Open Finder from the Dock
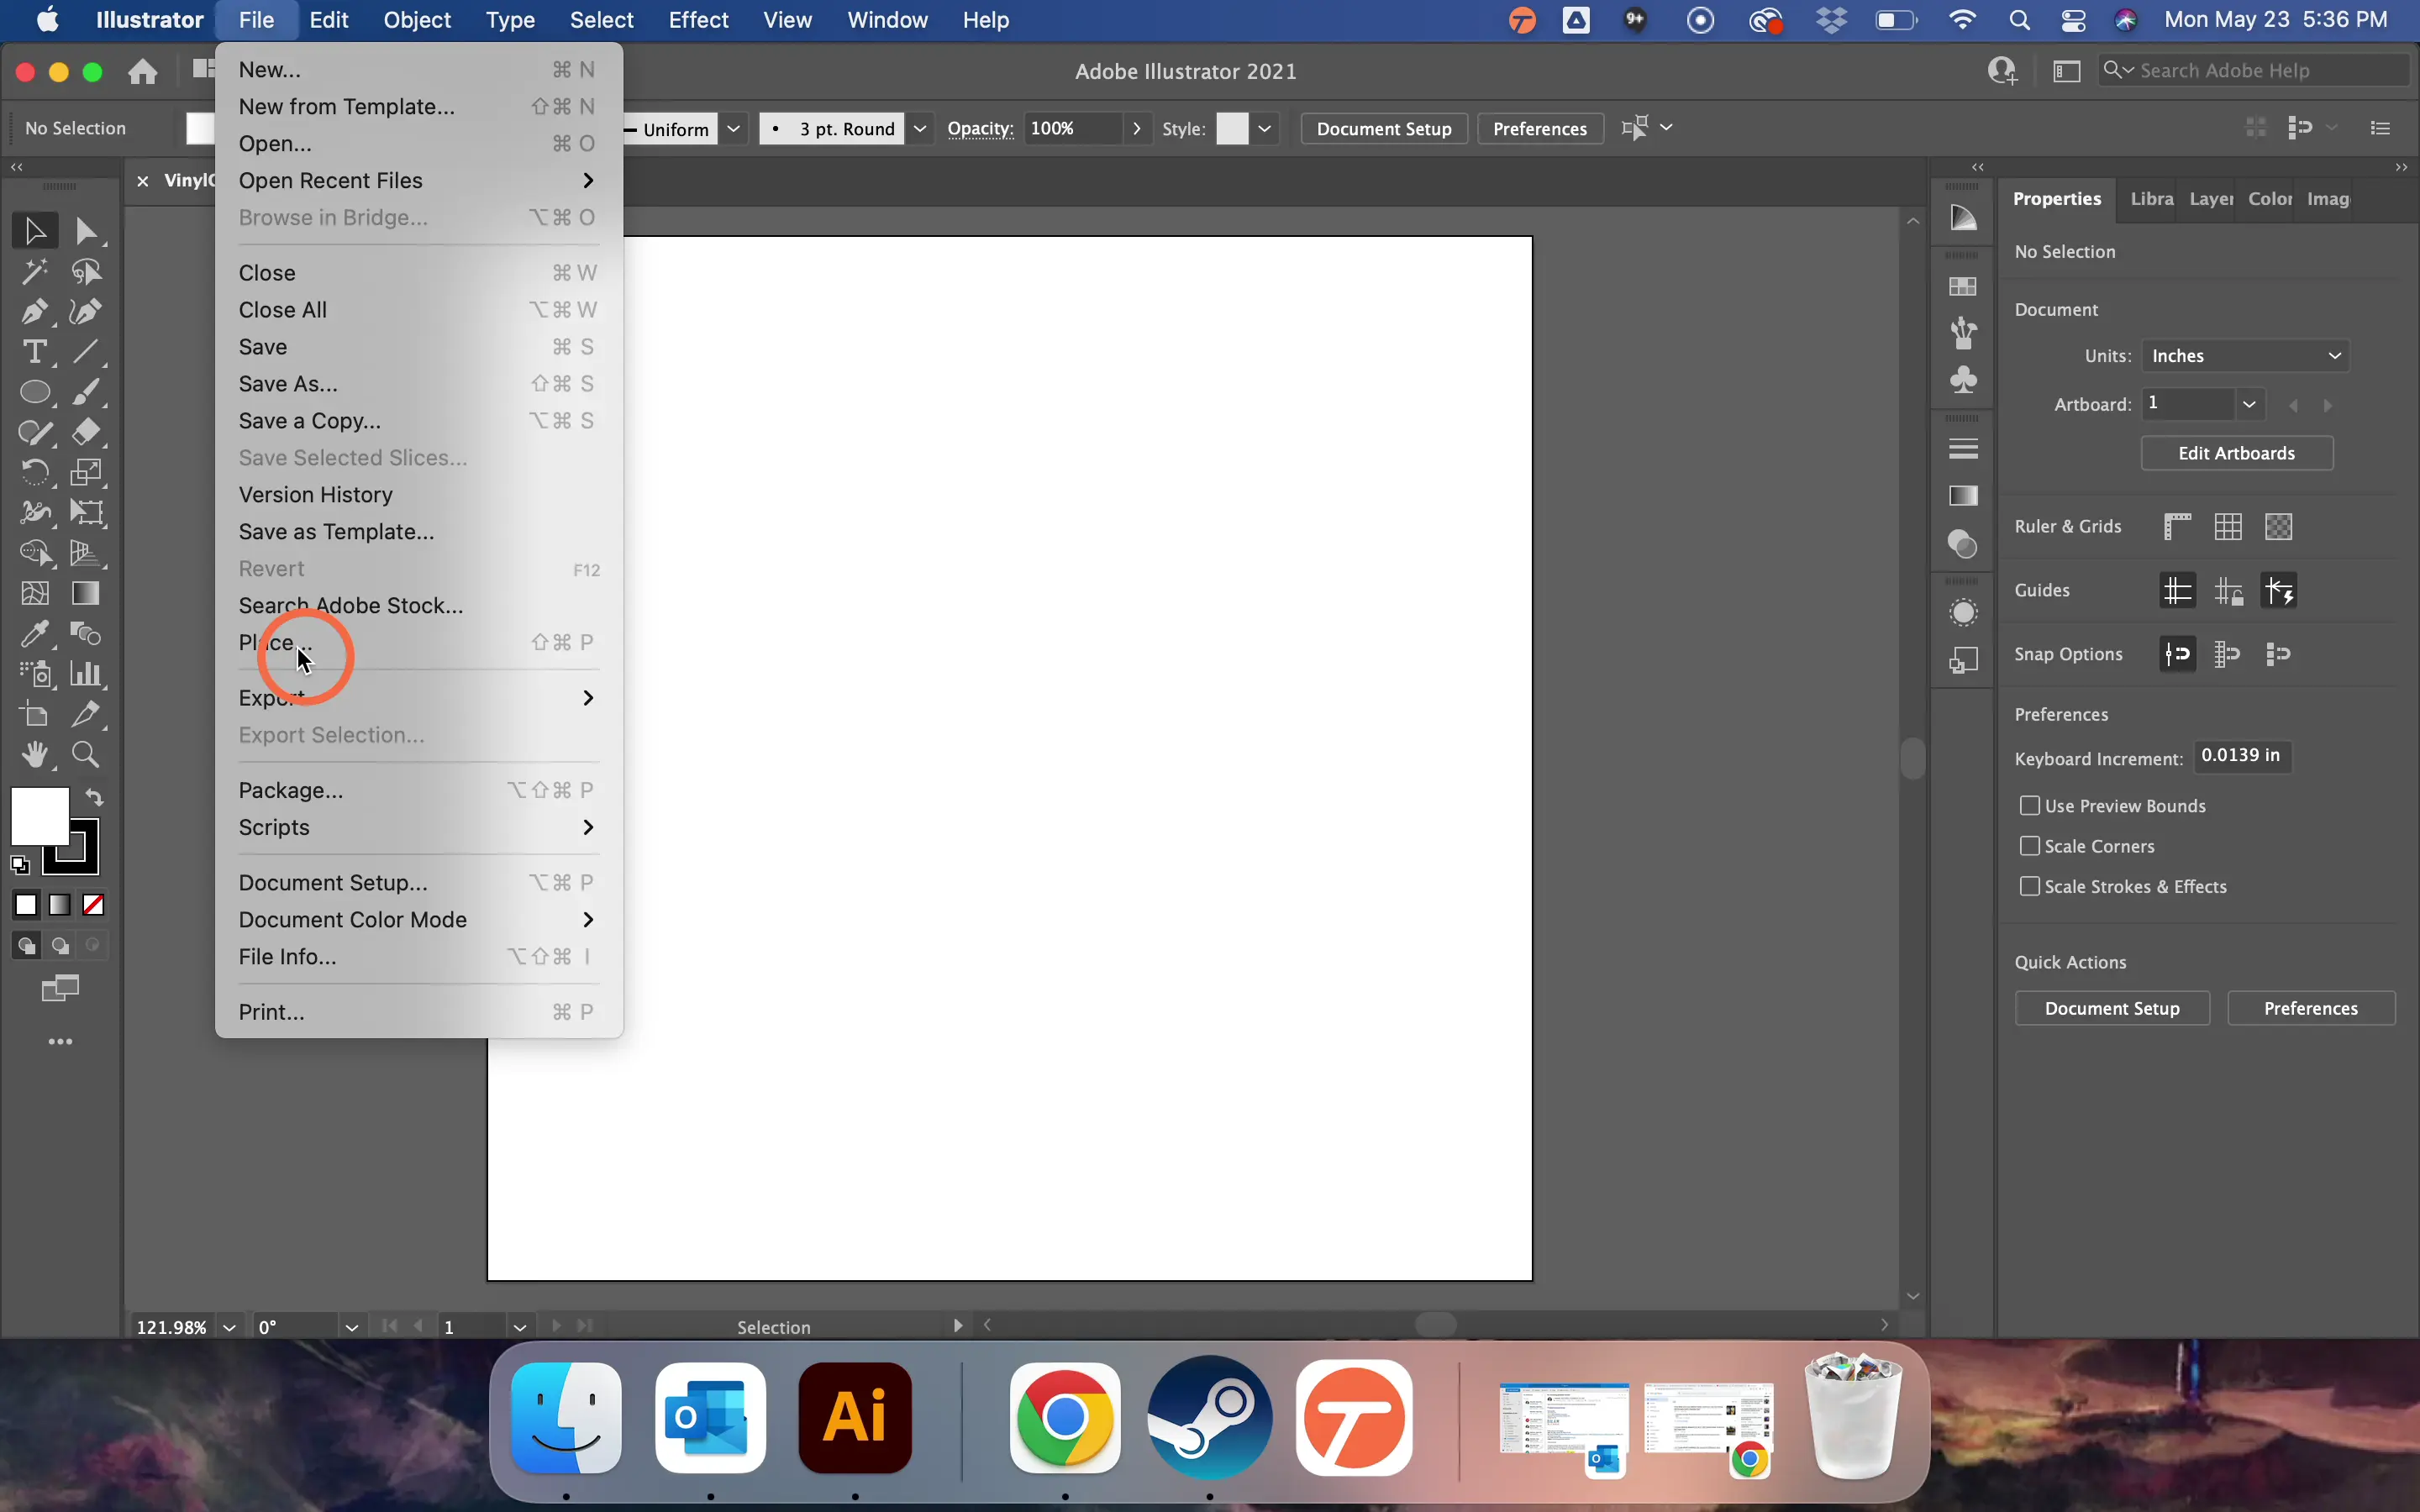Image resolution: width=2420 pixels, height=1512 pixels. (566, 1417)
